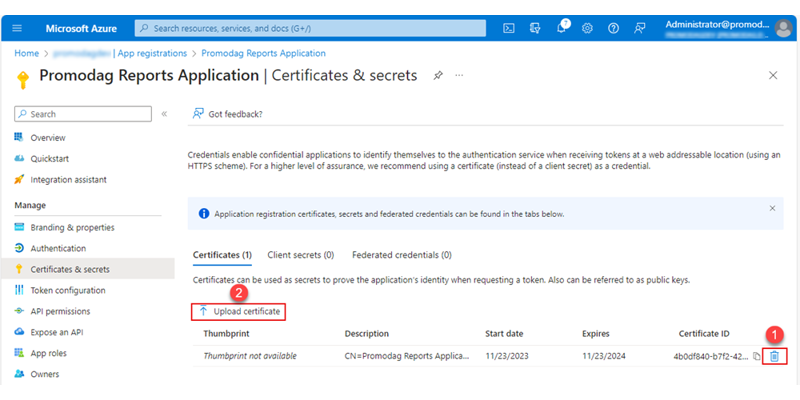
Task: Delete the certificate with the trash icon
Action: [x=774, y=356]
